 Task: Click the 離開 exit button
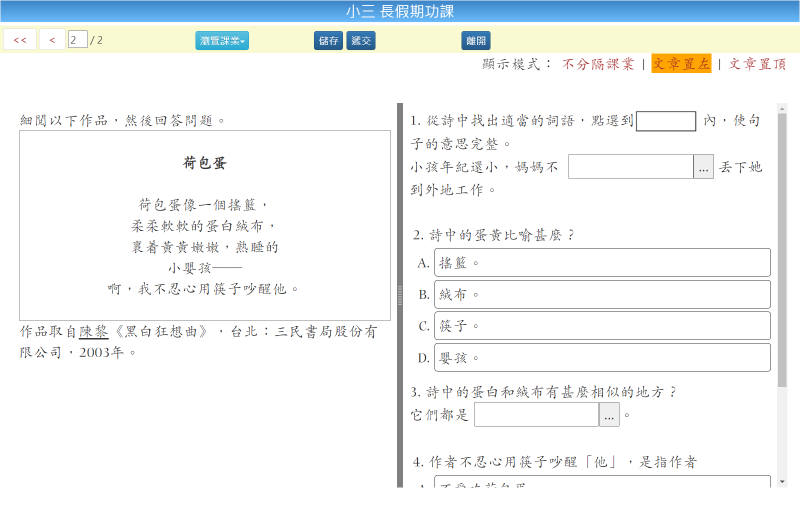tap(476, 40)
